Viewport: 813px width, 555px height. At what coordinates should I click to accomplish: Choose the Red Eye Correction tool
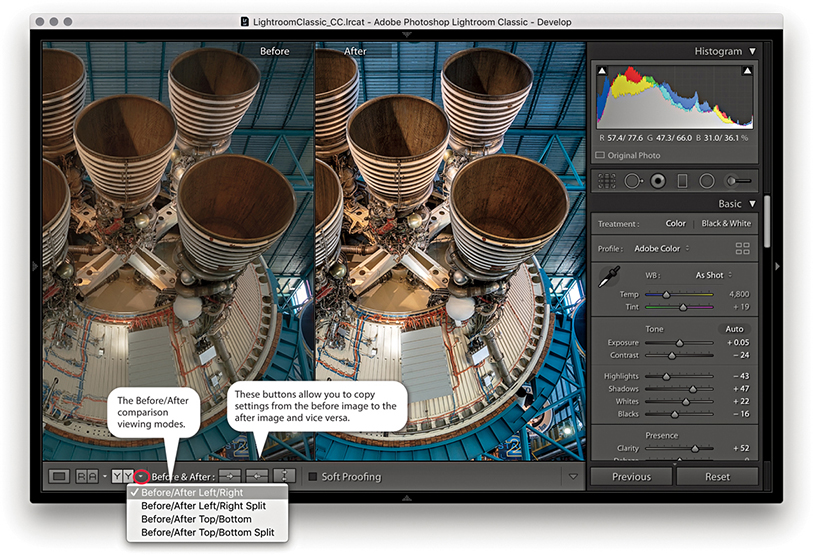[658, 181]
